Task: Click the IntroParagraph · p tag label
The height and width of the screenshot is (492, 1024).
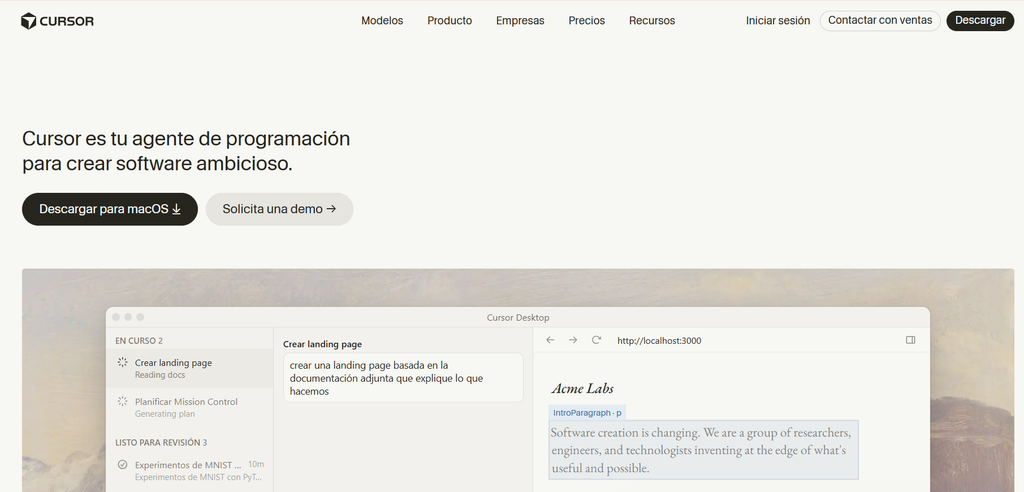Action: (x=587, y=413)
